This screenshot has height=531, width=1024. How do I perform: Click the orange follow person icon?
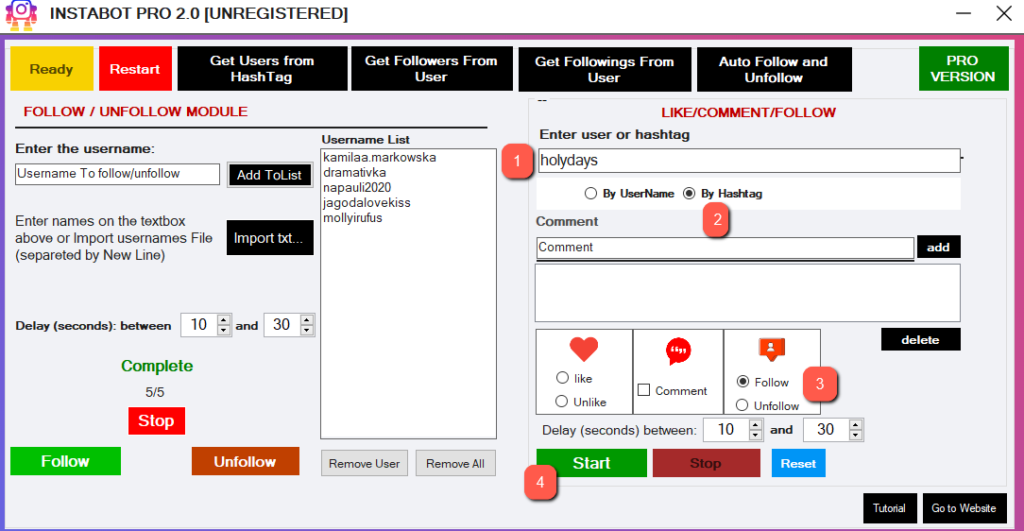coord(771,349)
